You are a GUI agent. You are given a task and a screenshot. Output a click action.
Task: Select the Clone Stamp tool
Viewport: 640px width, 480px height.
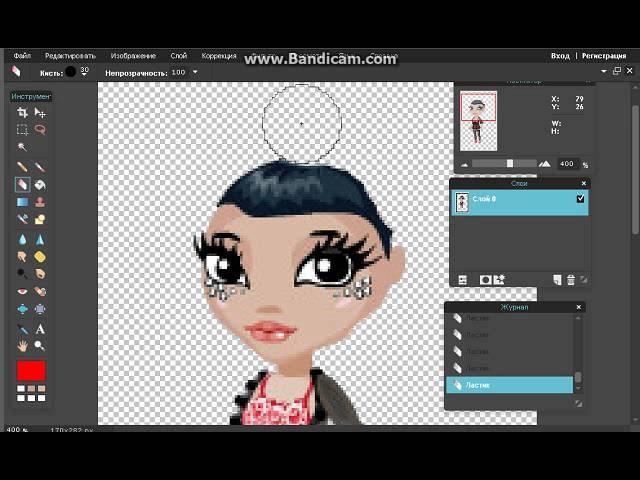[x=40, y=202]
